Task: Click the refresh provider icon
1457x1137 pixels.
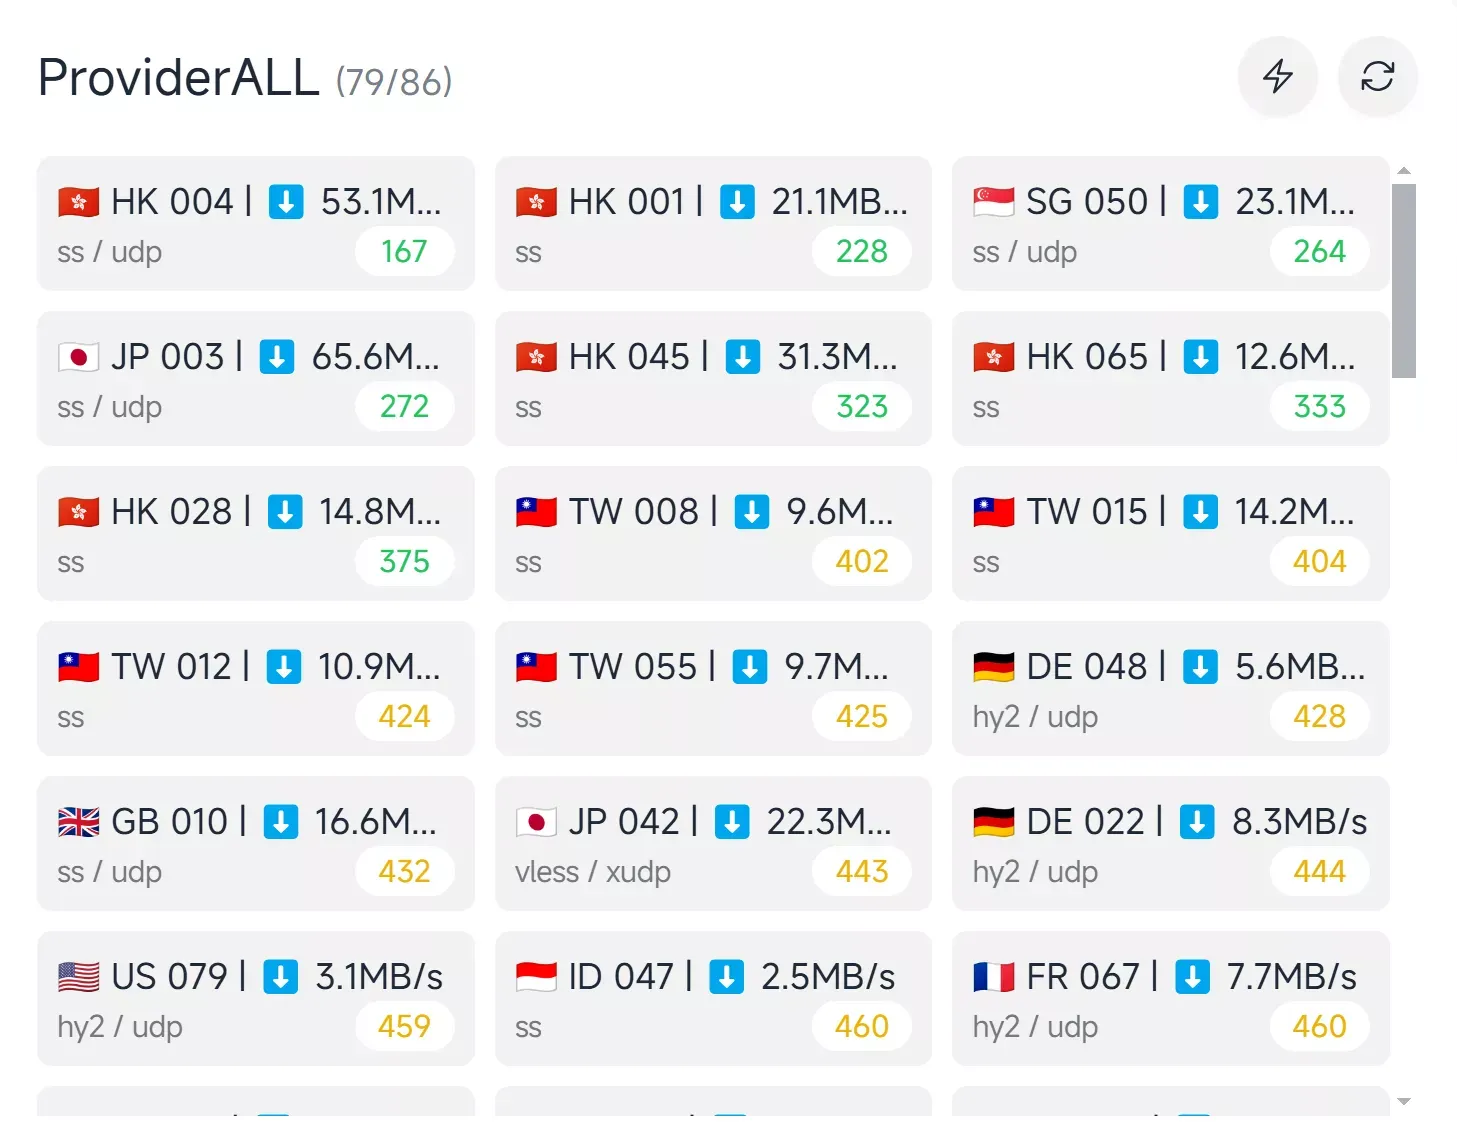Action: [x=1377, y=77]
